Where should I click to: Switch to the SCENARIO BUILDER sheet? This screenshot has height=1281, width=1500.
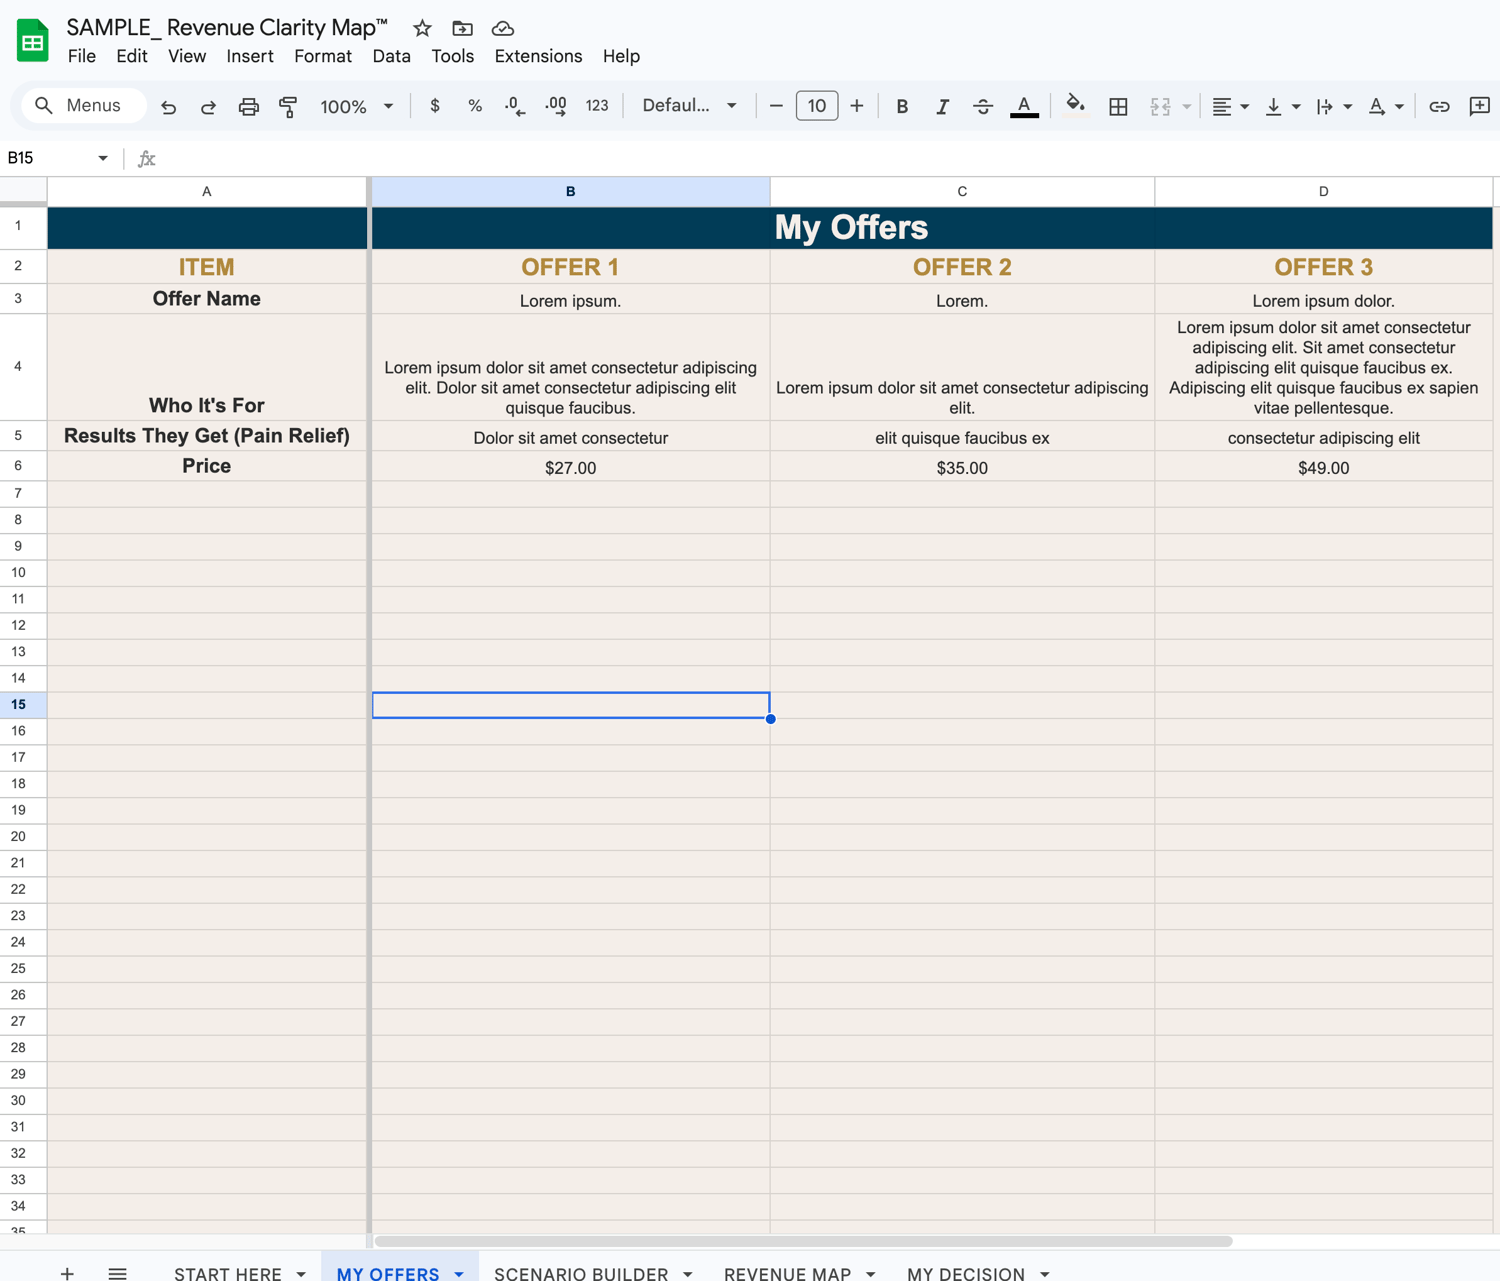tap(581, 1273)
